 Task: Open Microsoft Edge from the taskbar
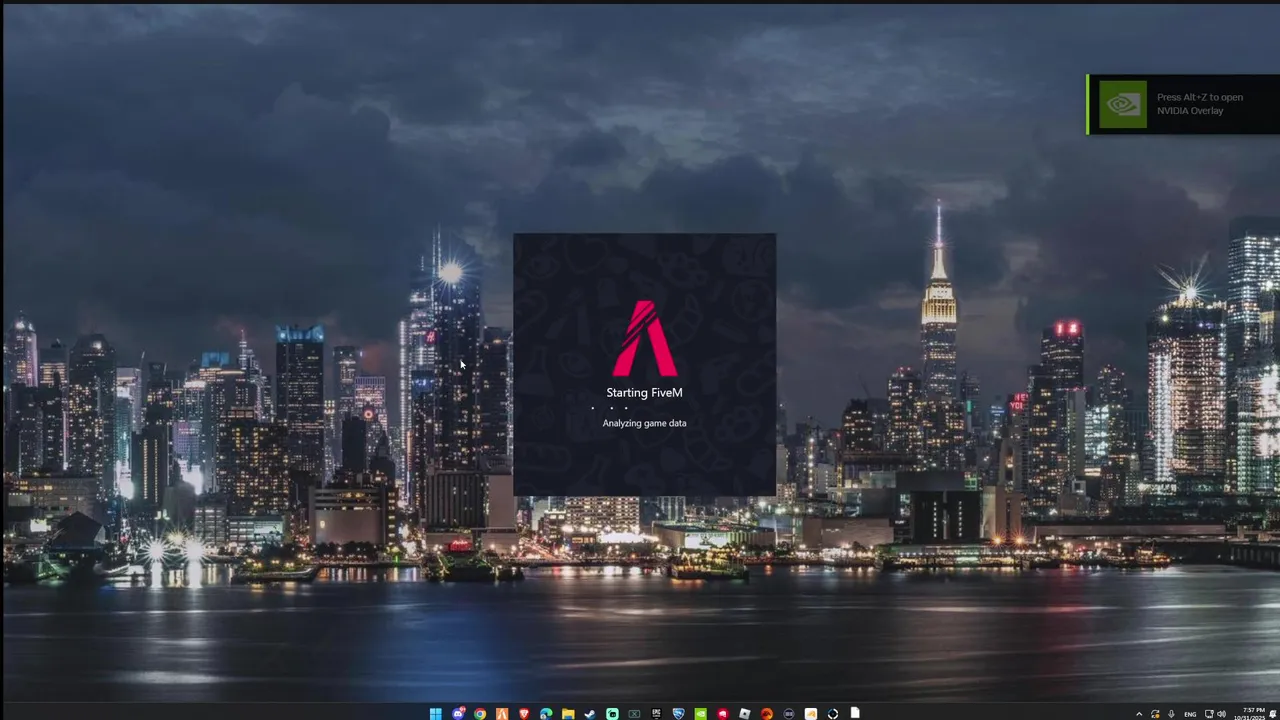(546, 714)
